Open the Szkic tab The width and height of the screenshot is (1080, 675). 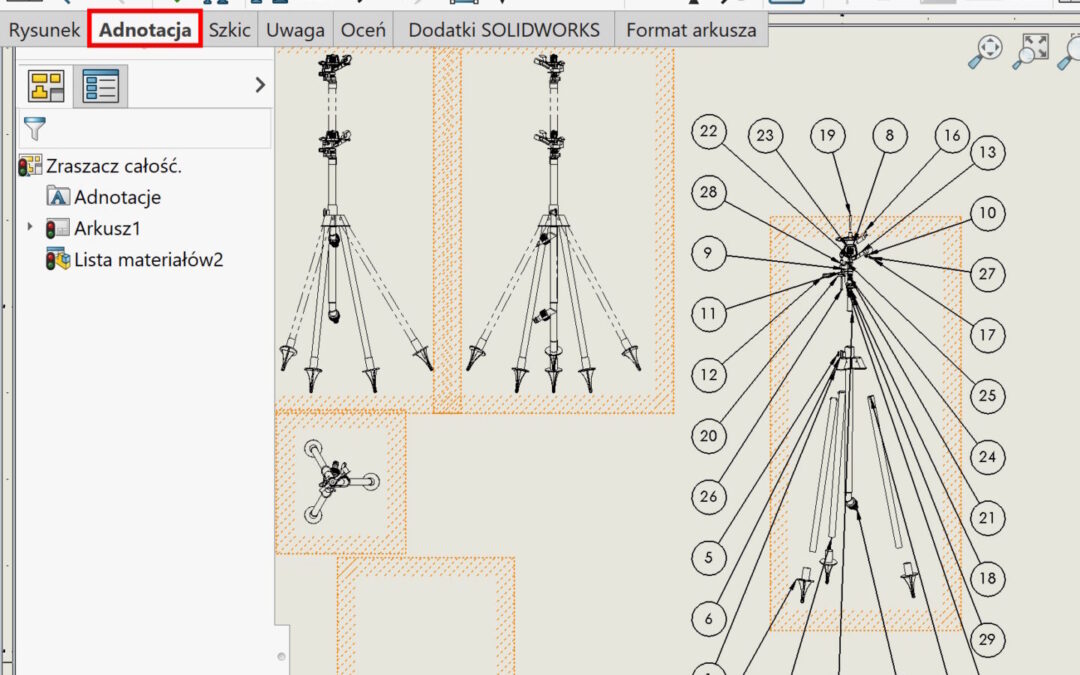[229, 30]
